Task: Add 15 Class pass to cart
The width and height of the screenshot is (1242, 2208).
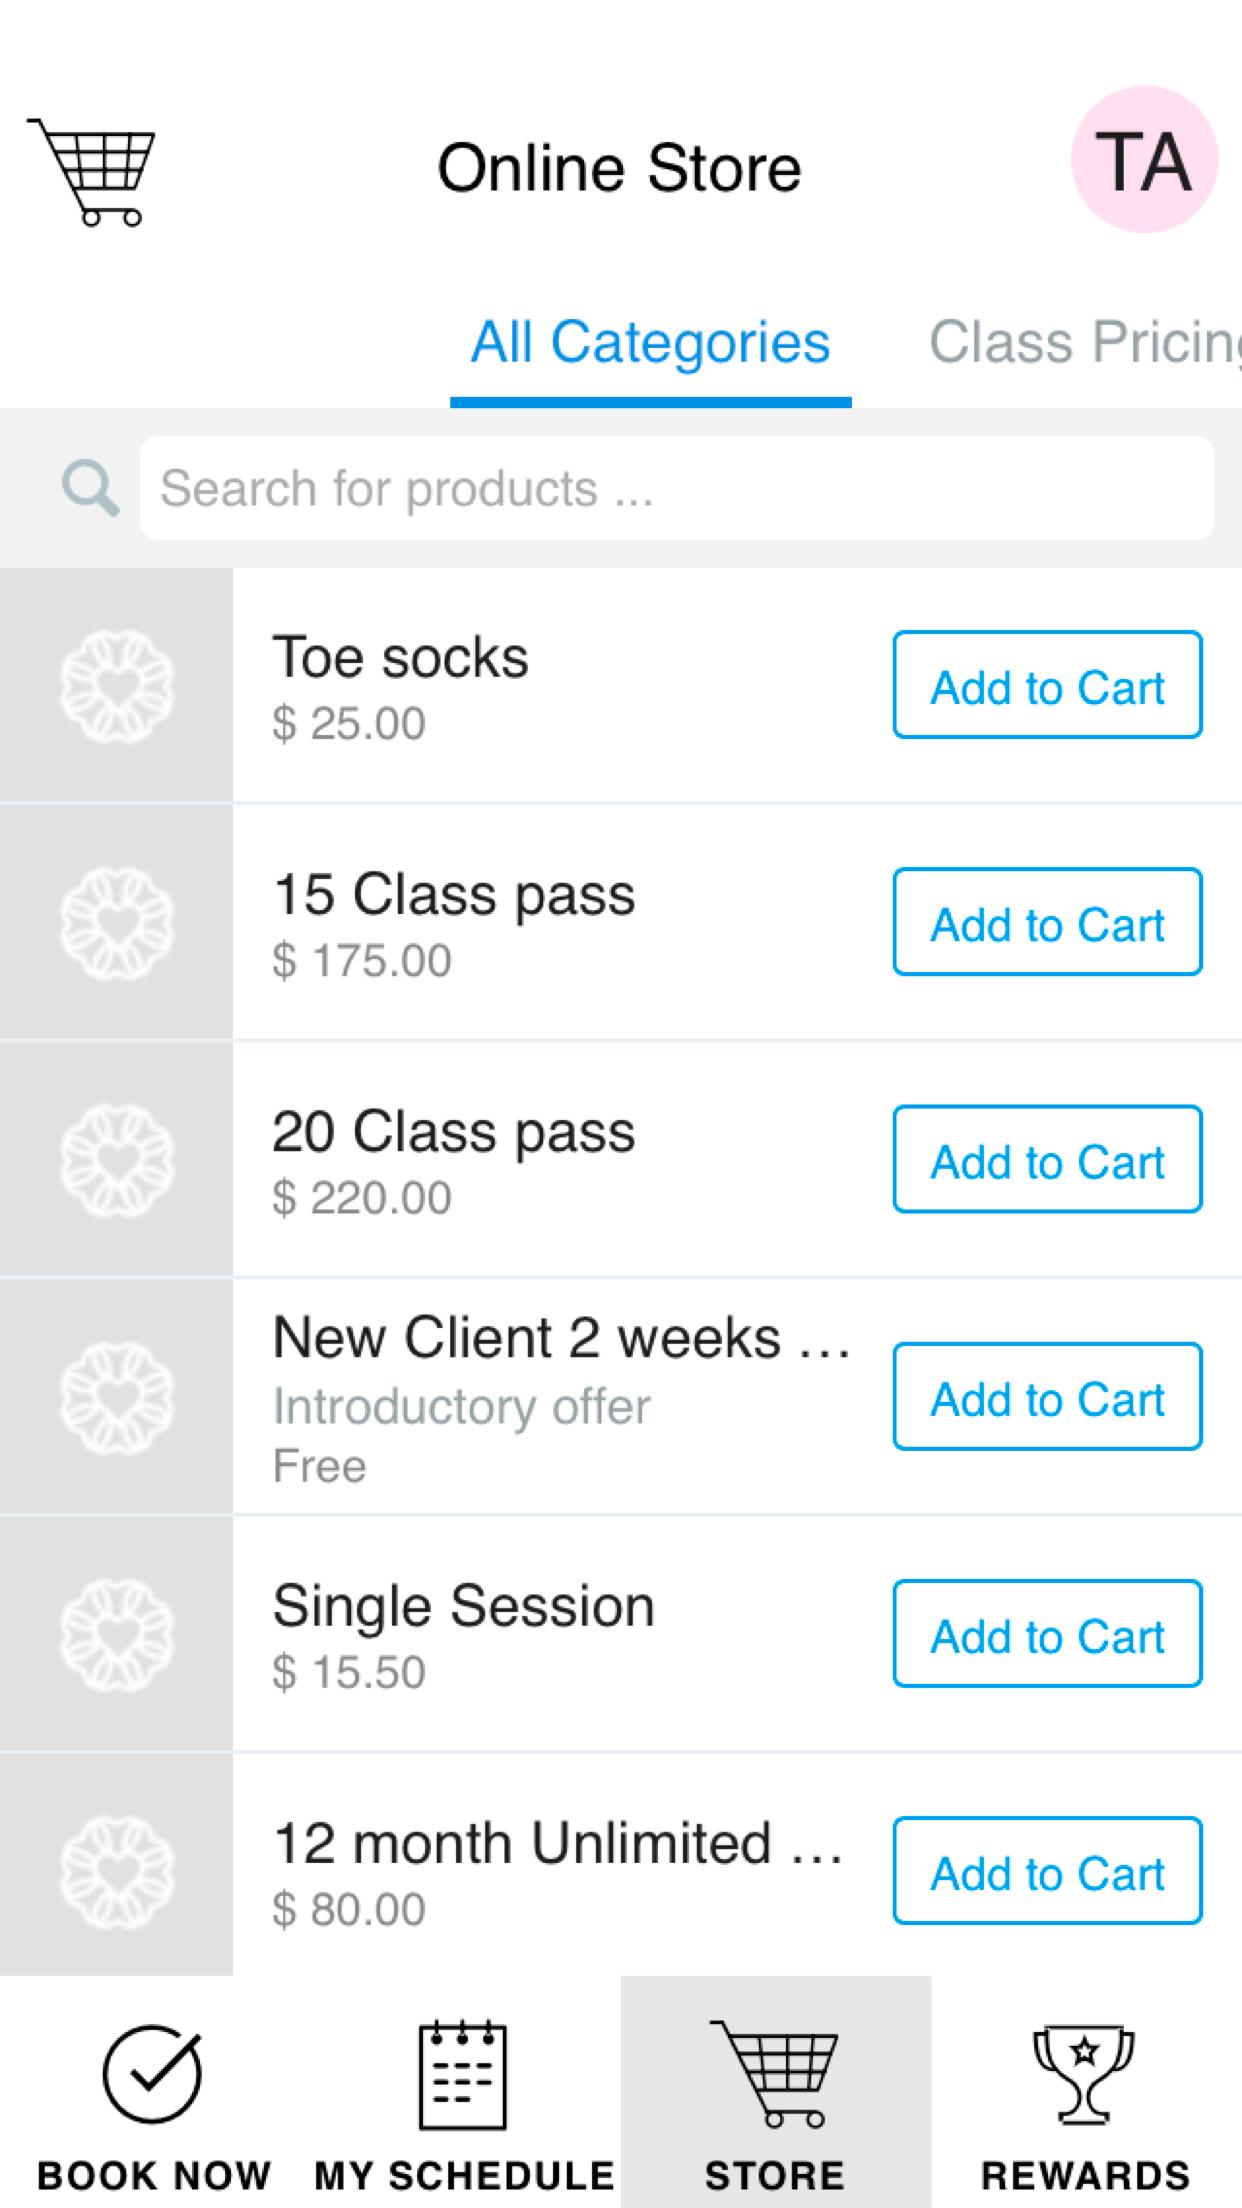Action: coord(1047,922)
